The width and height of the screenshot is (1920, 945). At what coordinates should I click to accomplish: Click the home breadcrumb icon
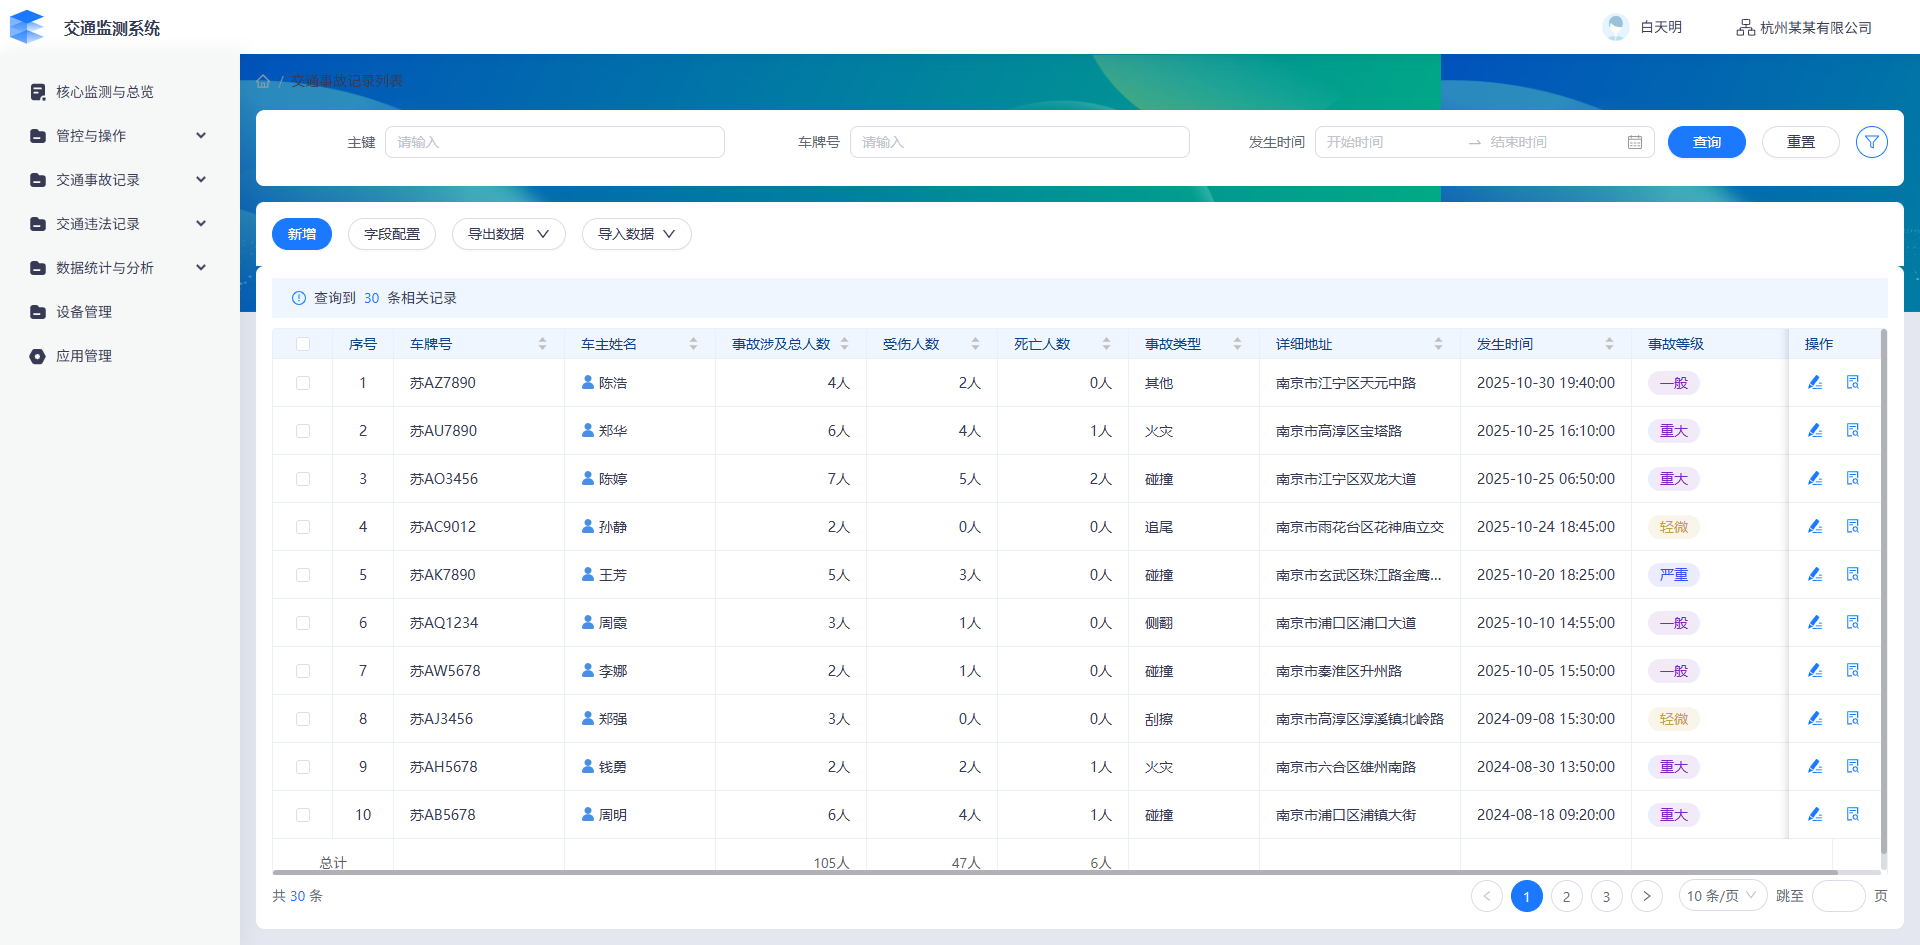[263, 81]
